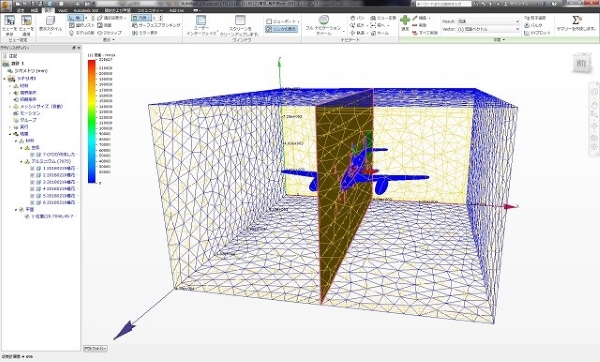Toggle checkbox of Aluminum part 6
Screen dimensions: 600x362
[x=33, y=202]
